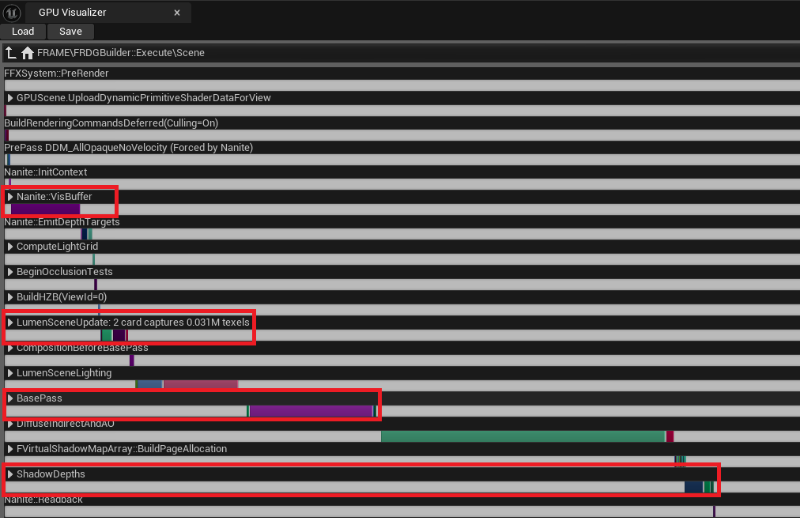This screenshot has width=800, height=518.
Task: Expand the ShadowDepths entry
Action: [x=10, y=474]
